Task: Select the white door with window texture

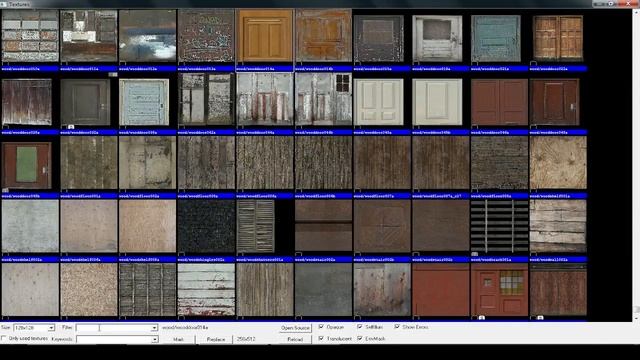Action: (x=437, y=38)
